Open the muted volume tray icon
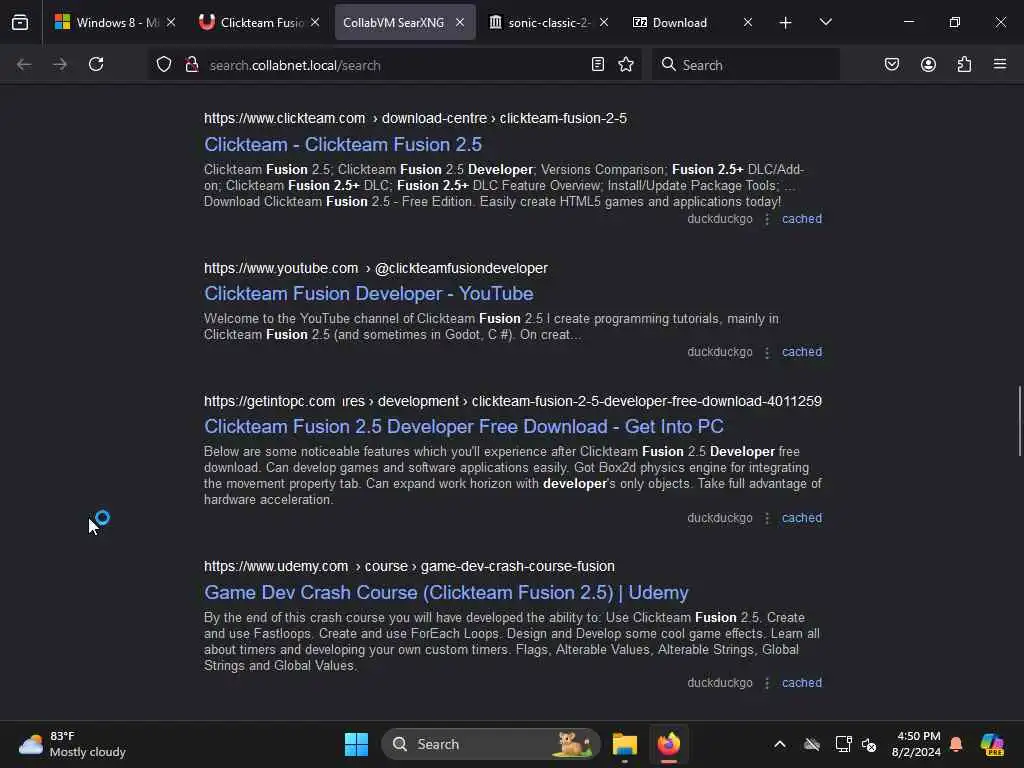The image size is (1024, 768). tap(869, 744)
